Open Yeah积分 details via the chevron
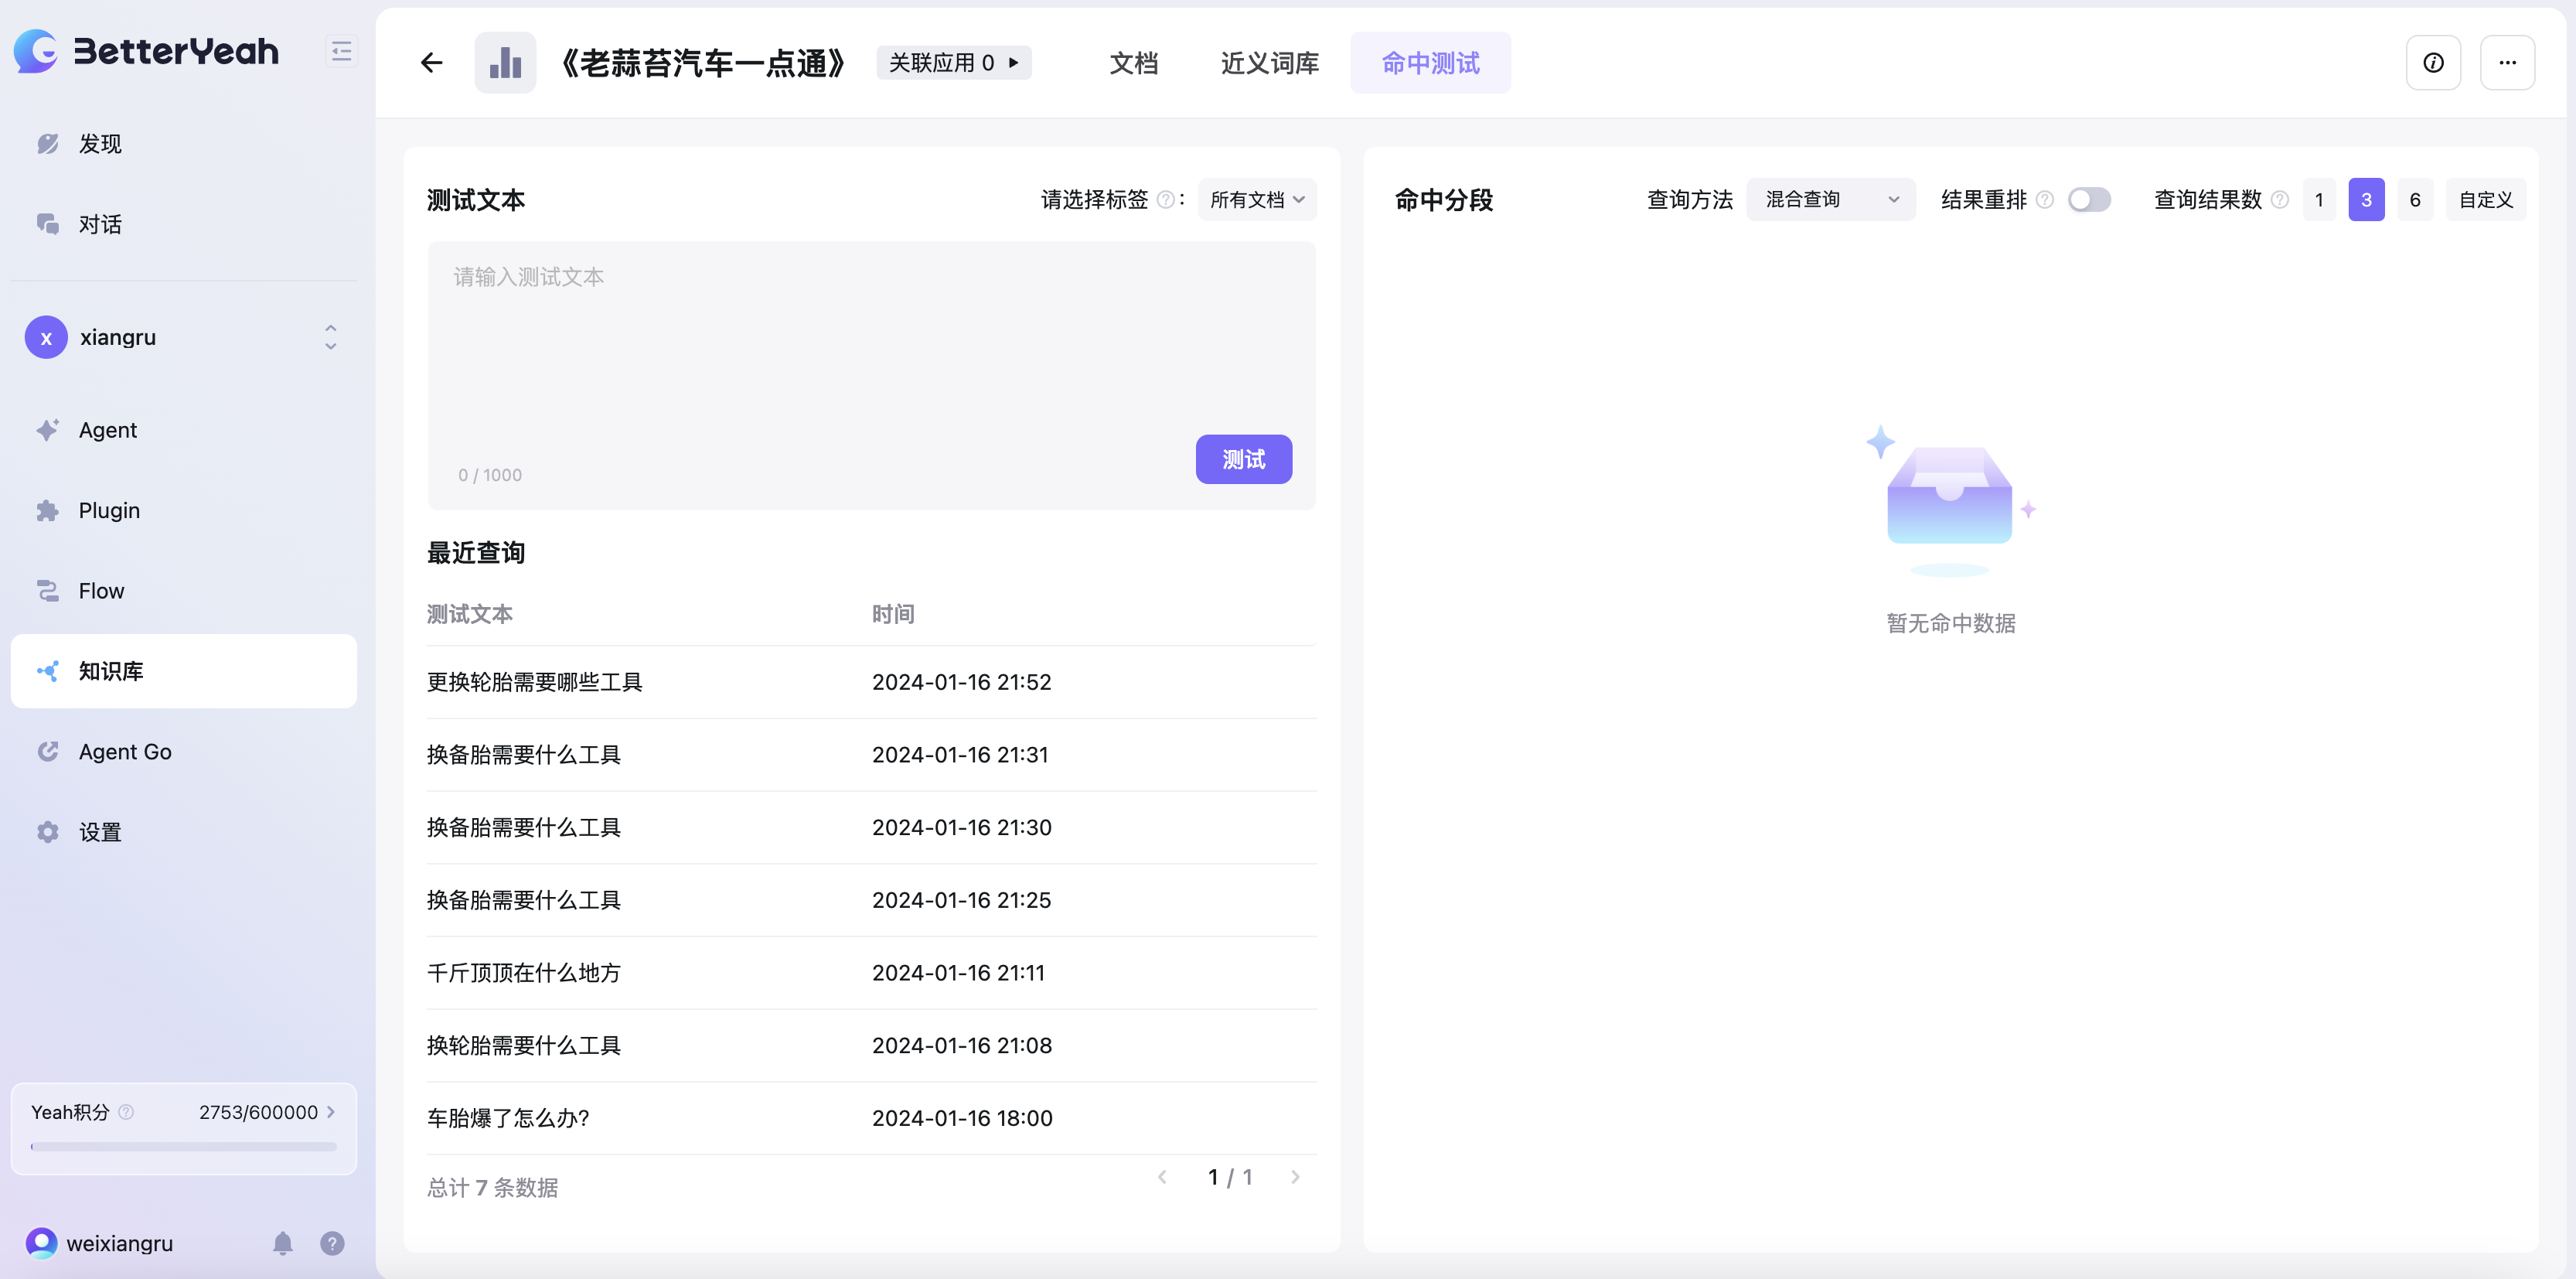The width and height of the screenshot is (2576, 1279). (331, 1112)
